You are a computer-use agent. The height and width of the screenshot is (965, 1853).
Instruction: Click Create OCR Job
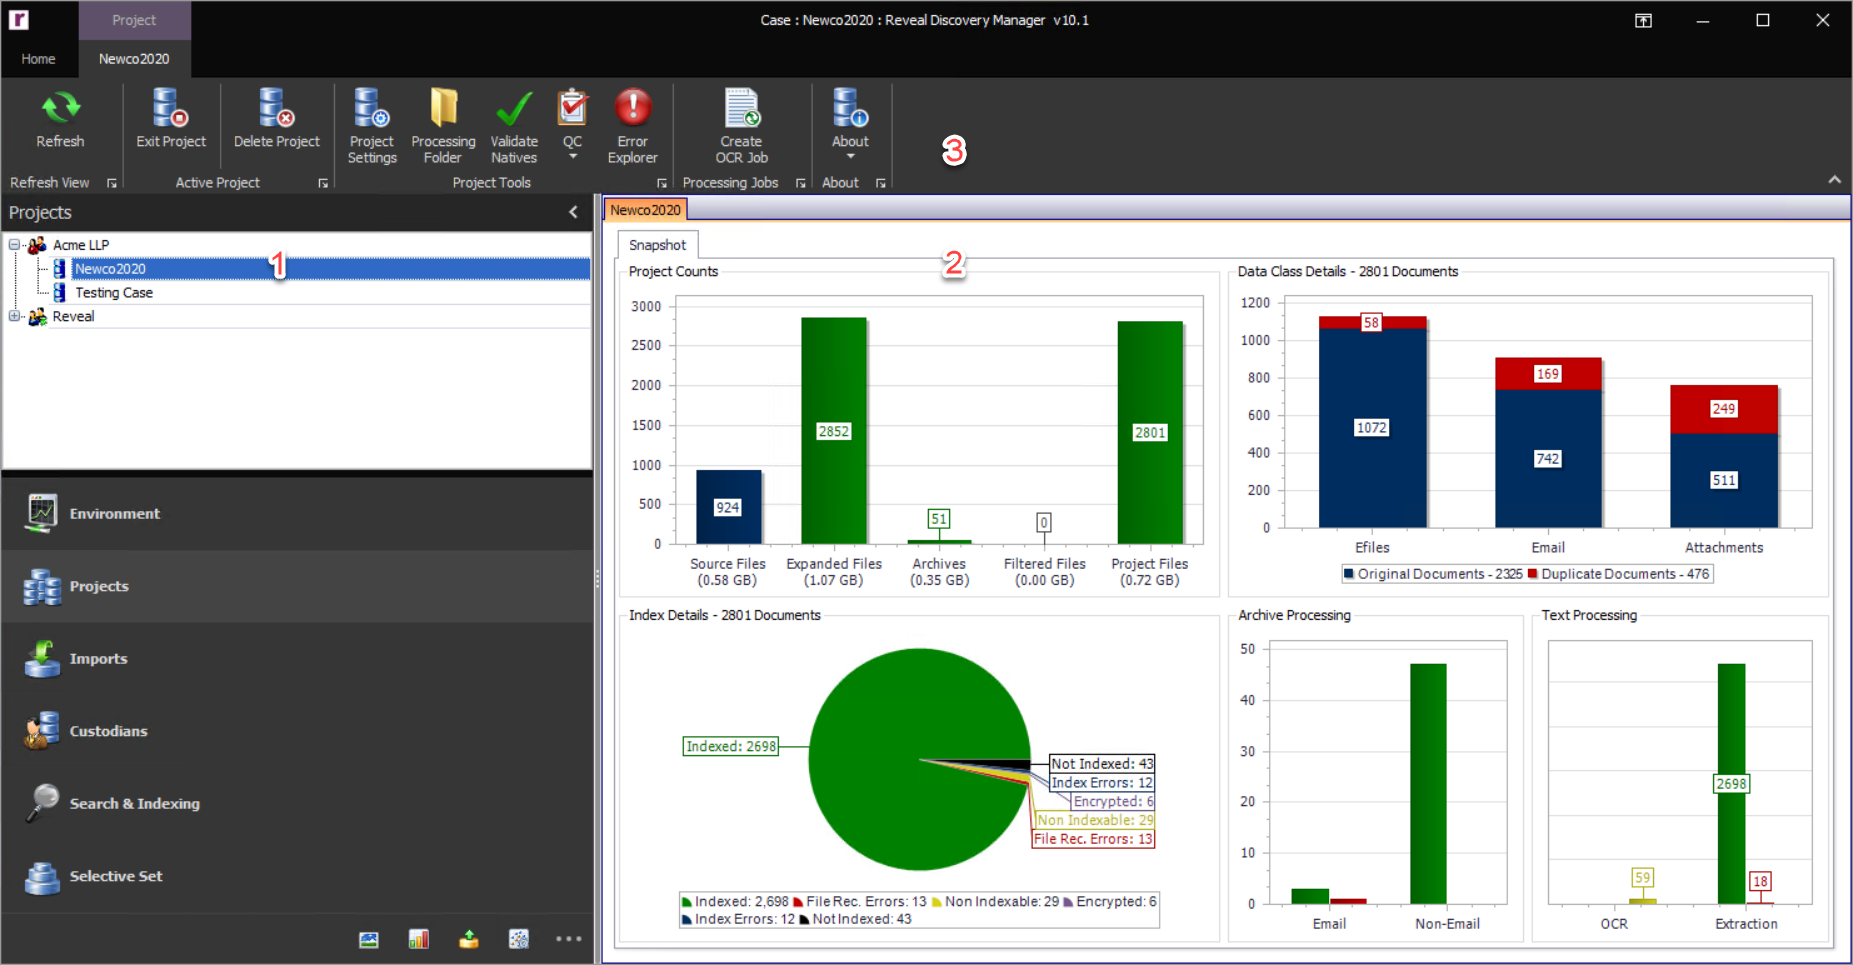[741, 126]
